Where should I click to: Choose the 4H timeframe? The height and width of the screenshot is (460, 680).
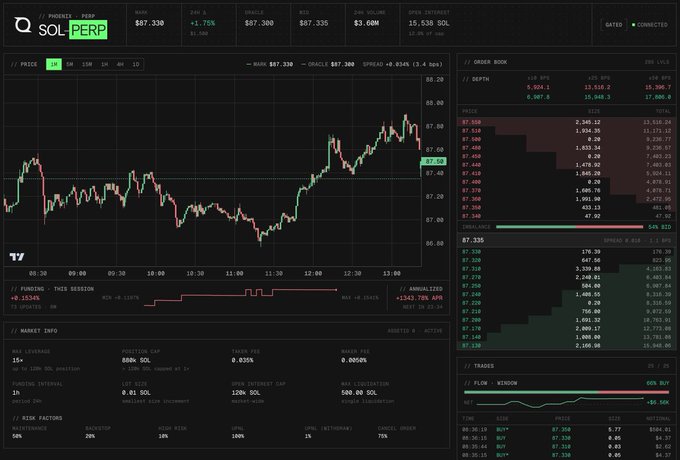120,64
